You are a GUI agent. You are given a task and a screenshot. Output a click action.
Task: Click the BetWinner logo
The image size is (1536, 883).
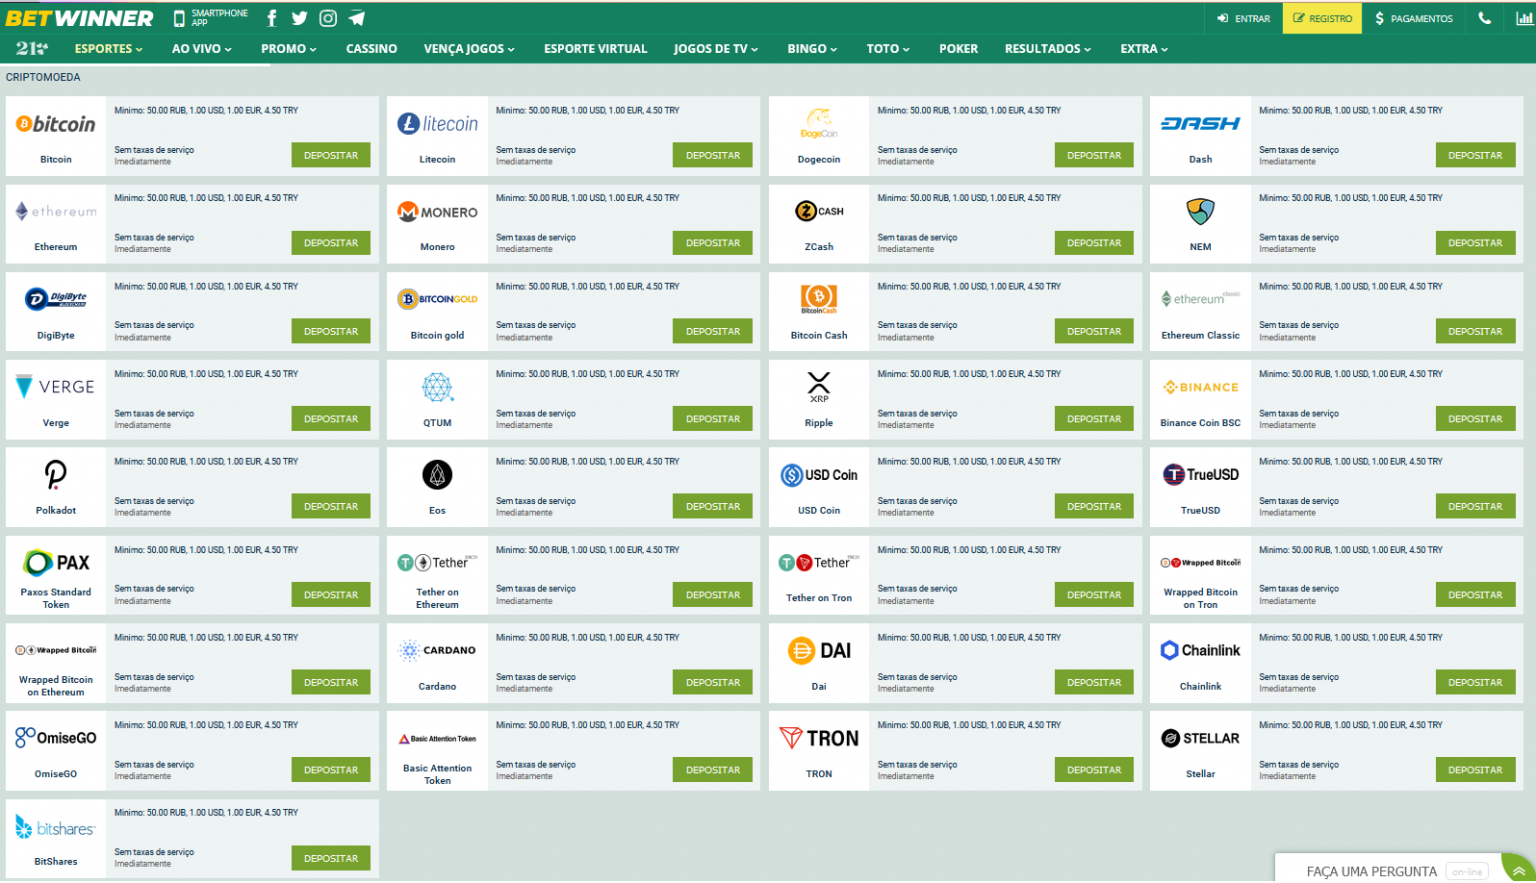pos(80,18)
